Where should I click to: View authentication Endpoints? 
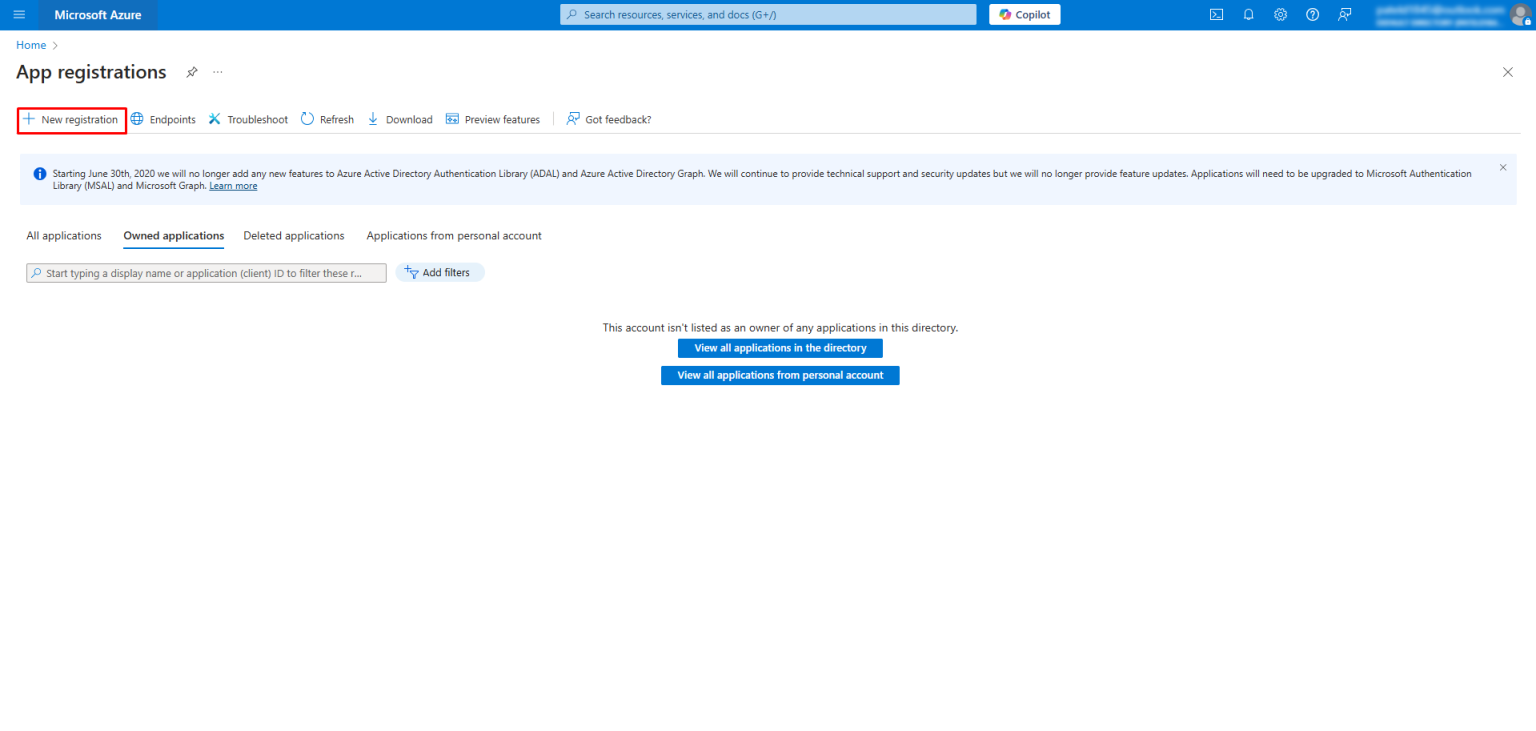pos(163,119)
